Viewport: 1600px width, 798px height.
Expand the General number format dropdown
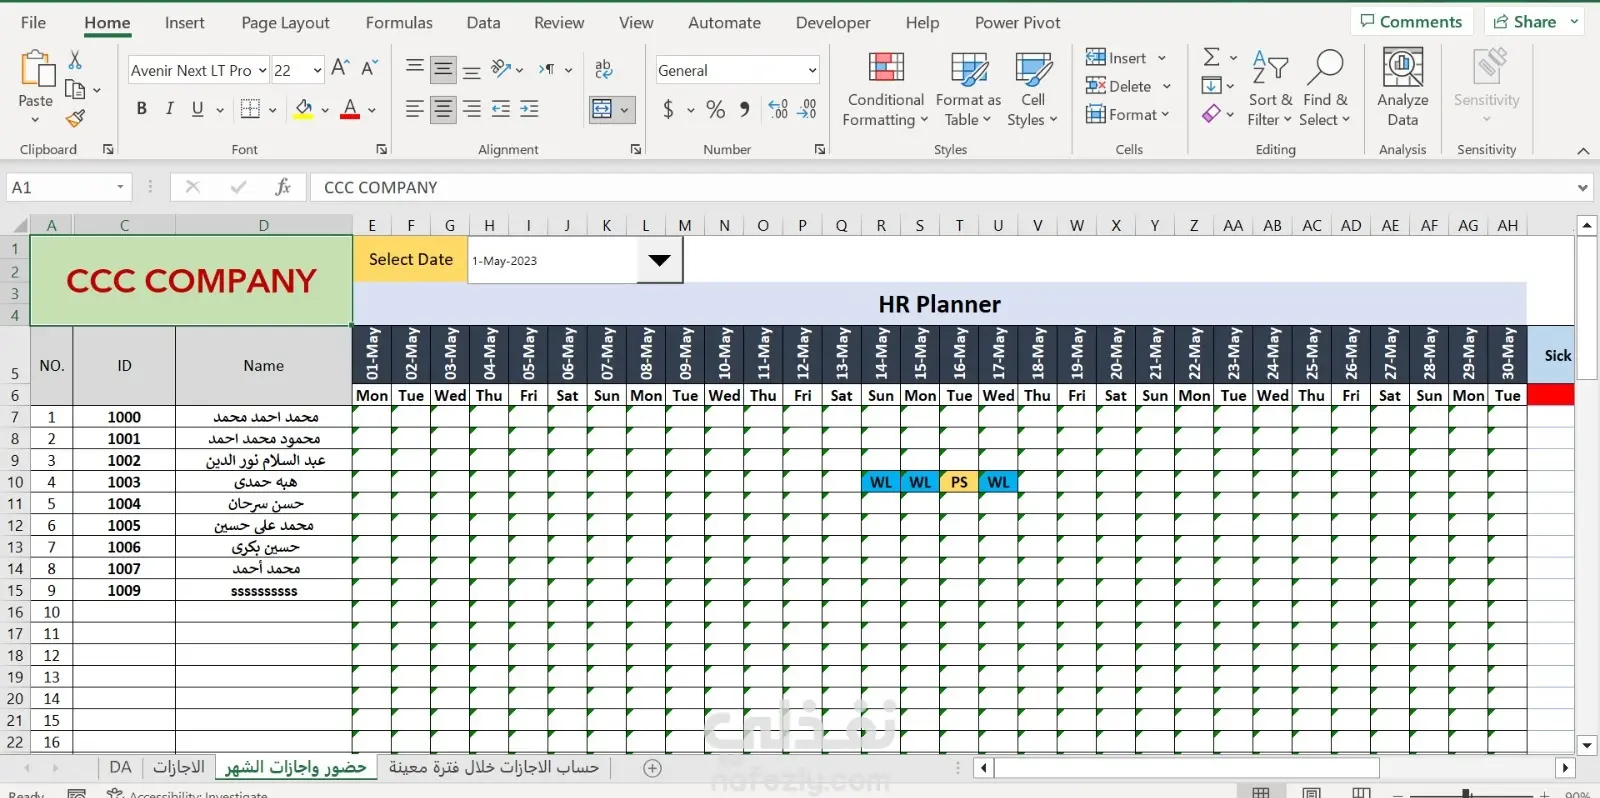tap(812, 70)
